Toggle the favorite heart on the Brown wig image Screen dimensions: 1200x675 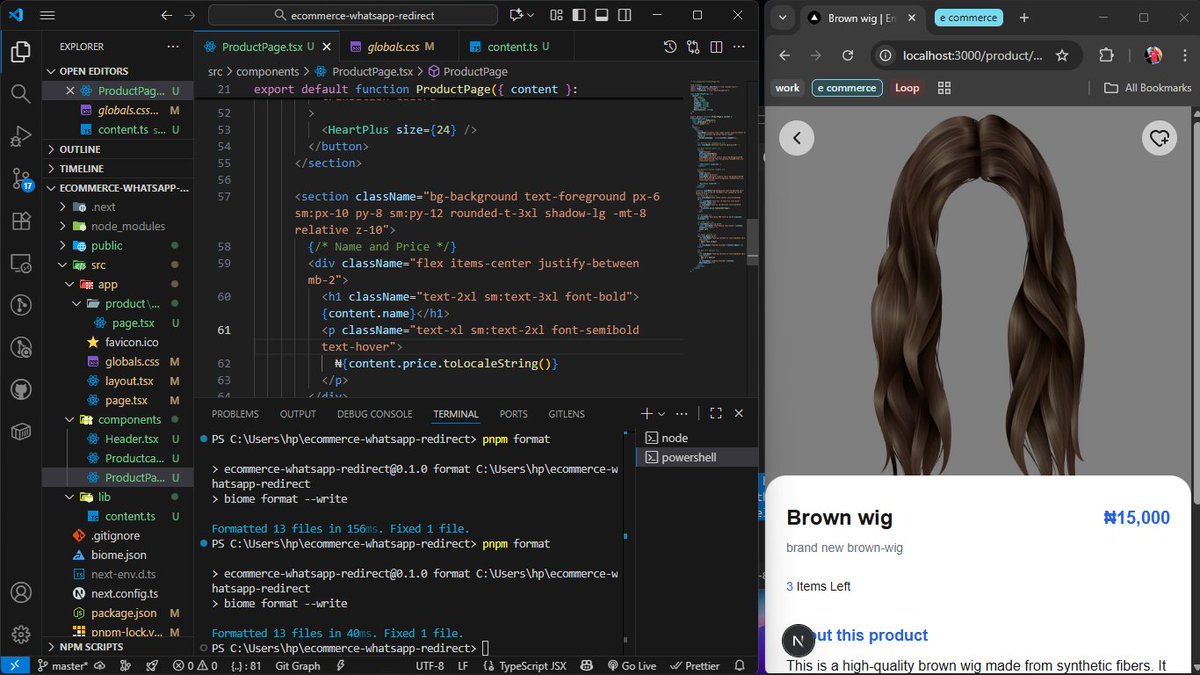coord(1159,138)
